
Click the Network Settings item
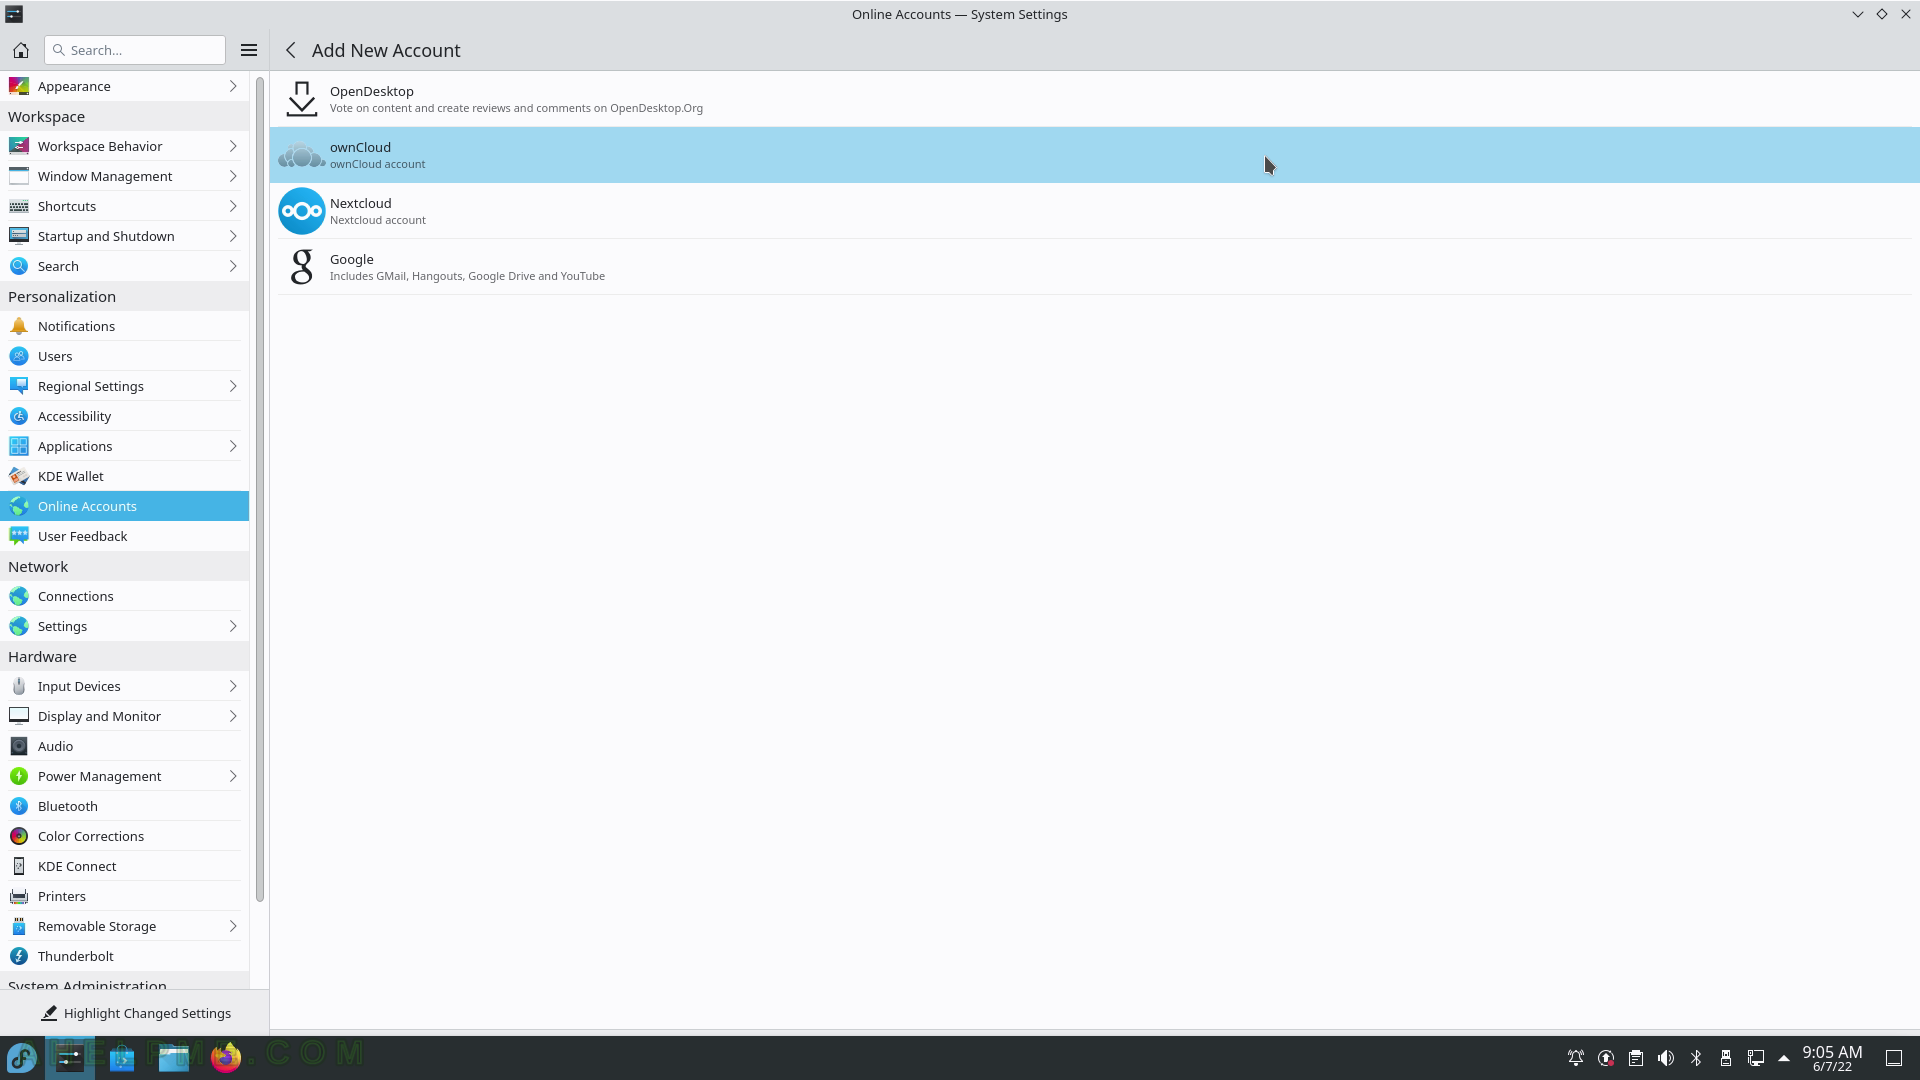124,626
